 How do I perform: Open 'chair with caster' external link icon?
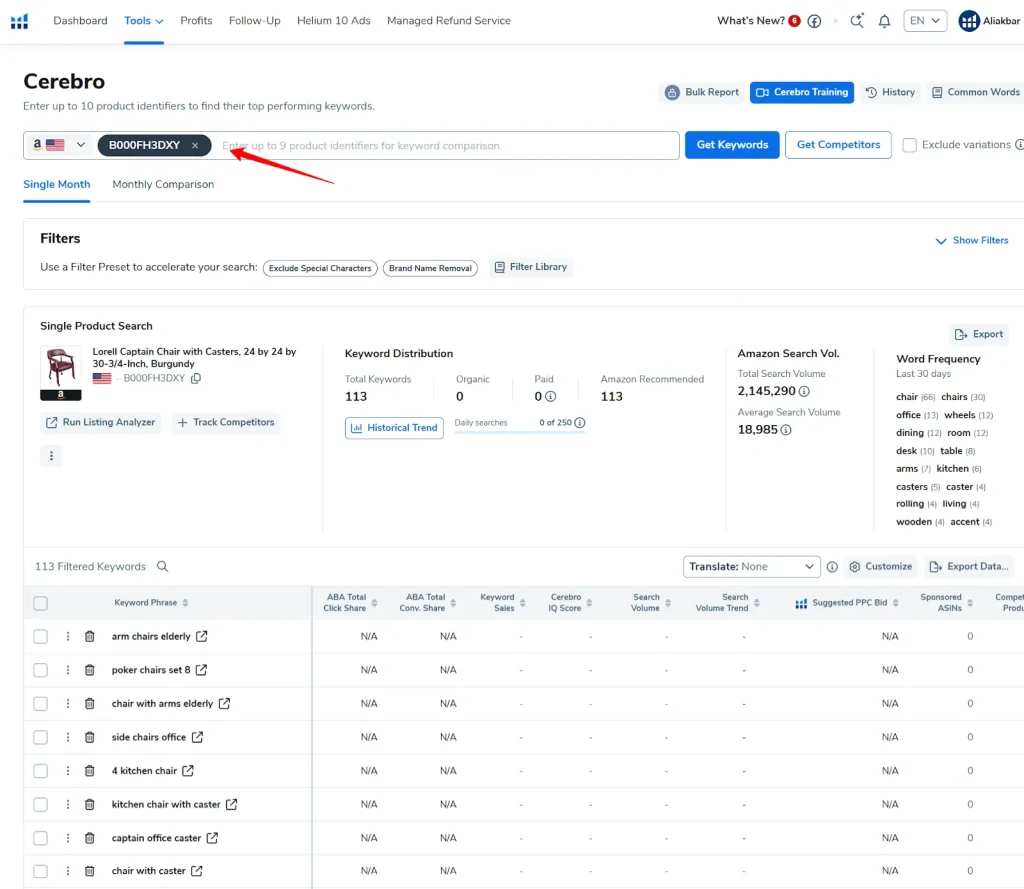pyautogui.click(x=197, y=871)
